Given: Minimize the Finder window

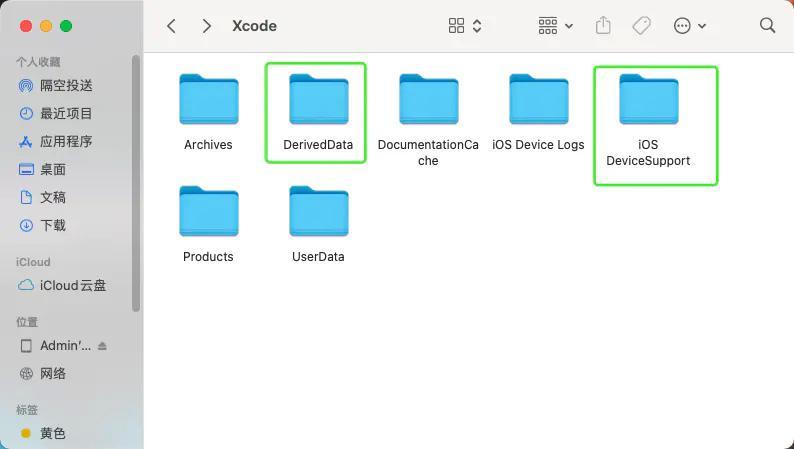Looking at the screenshot, I should point(46,26).
